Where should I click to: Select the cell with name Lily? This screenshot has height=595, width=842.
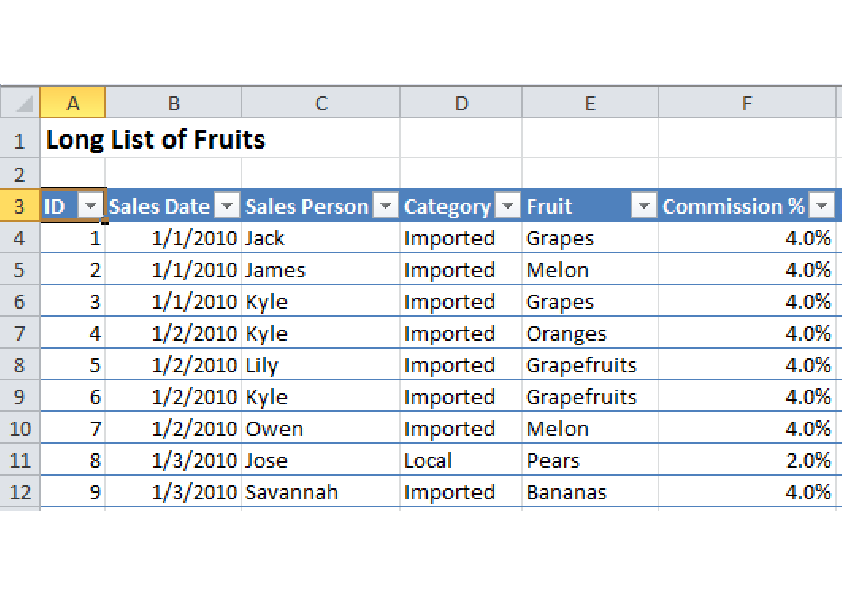point(320,366)
